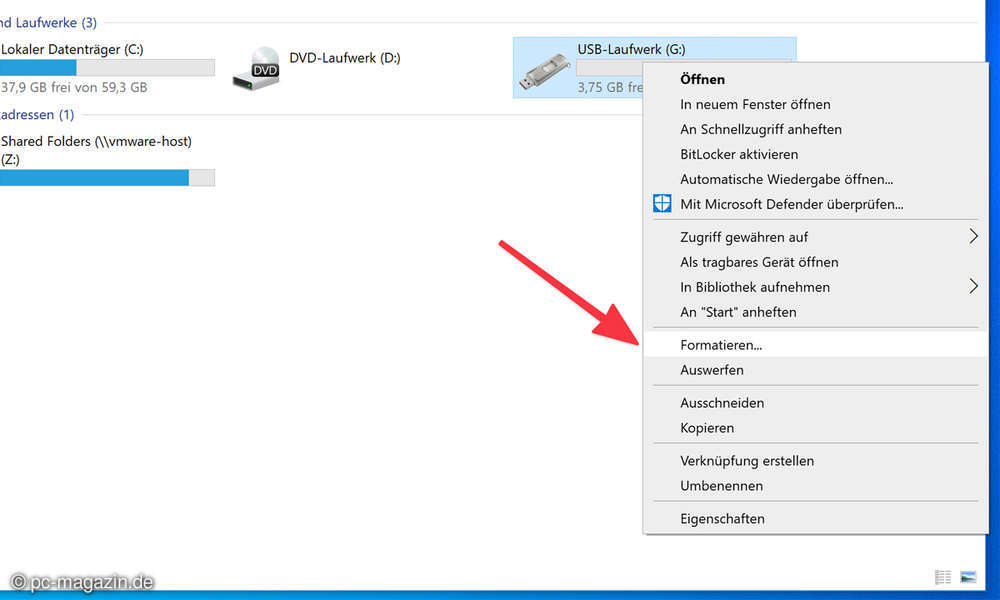The width and height of the screenshot is (1000, 600).
Task: Select the Shared Folders (Z:) network drive
Action: (x=95, y=150)
